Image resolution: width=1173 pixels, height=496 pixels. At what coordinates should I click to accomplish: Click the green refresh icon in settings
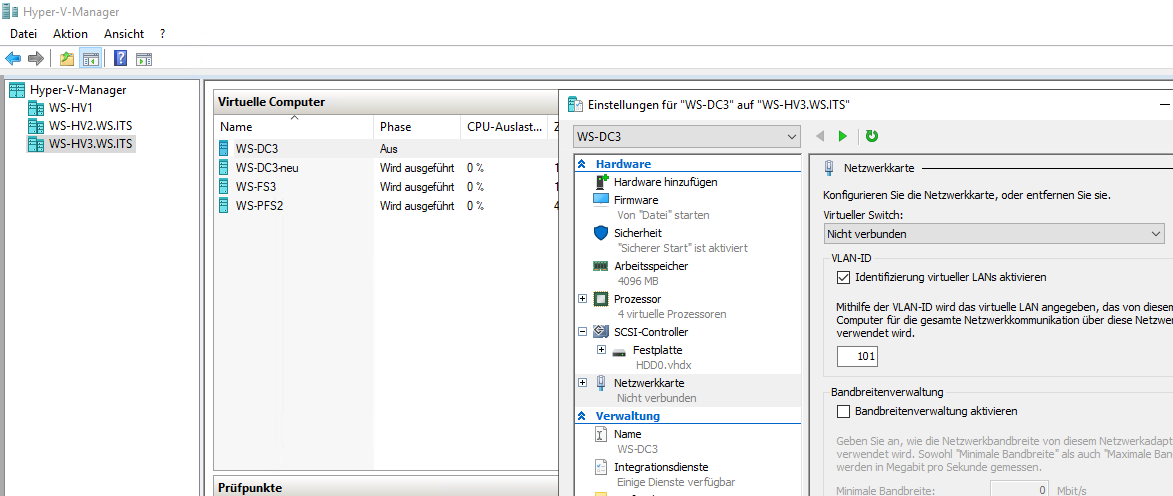tap(872, 136)
